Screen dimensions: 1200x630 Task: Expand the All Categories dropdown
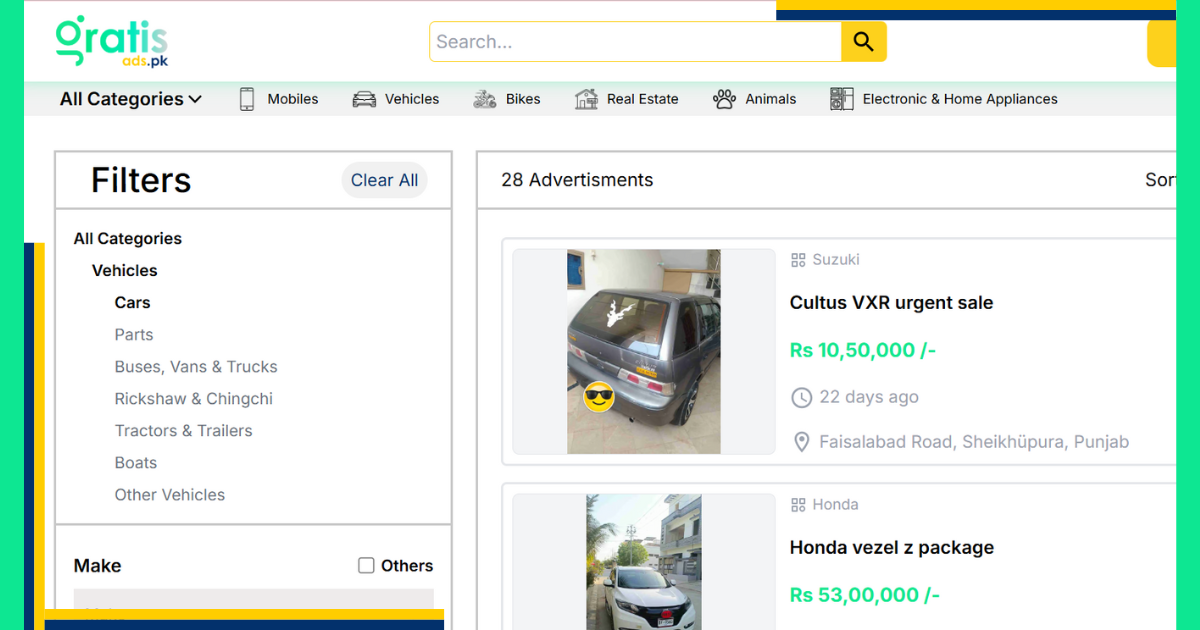tap(131, 99)
